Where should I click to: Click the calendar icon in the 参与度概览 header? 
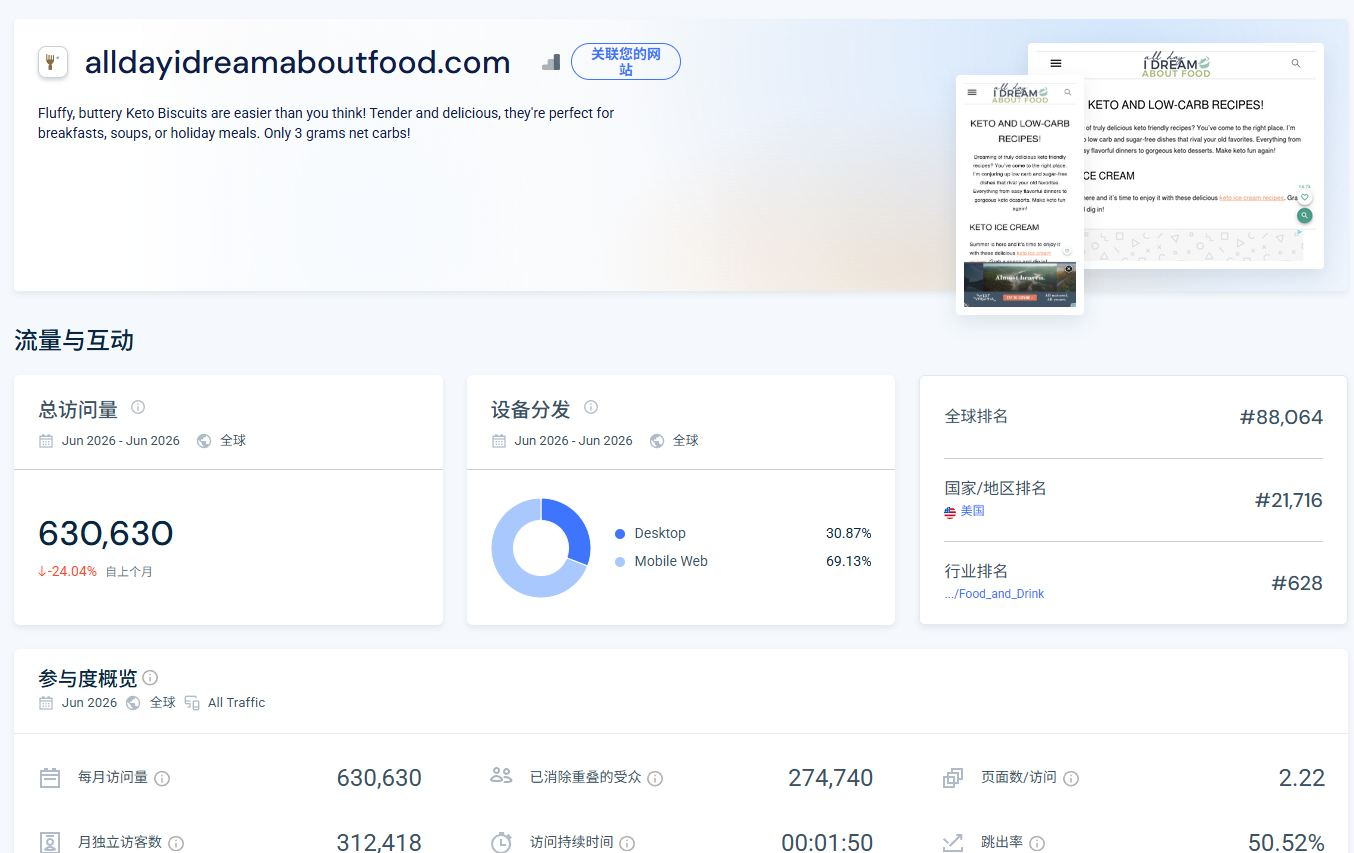[46, 703]
